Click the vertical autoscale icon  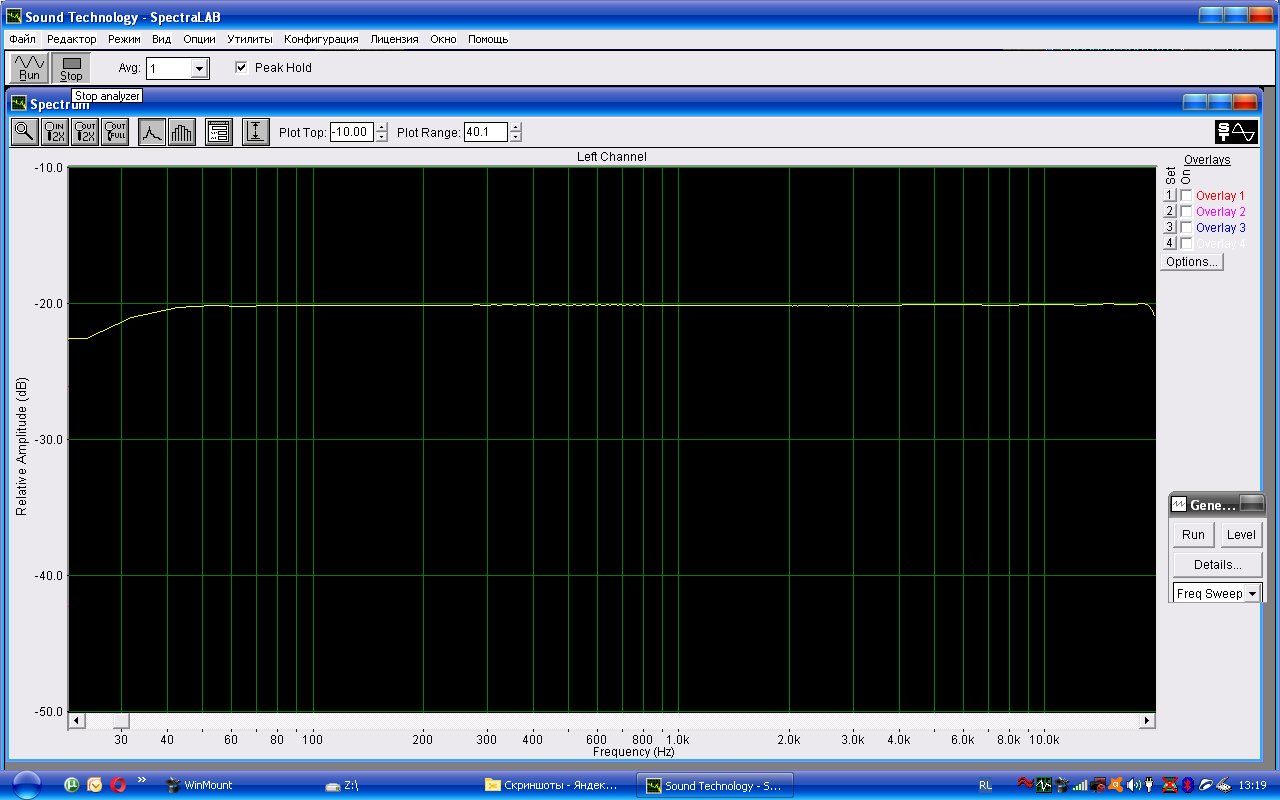[x=256, y=132]
